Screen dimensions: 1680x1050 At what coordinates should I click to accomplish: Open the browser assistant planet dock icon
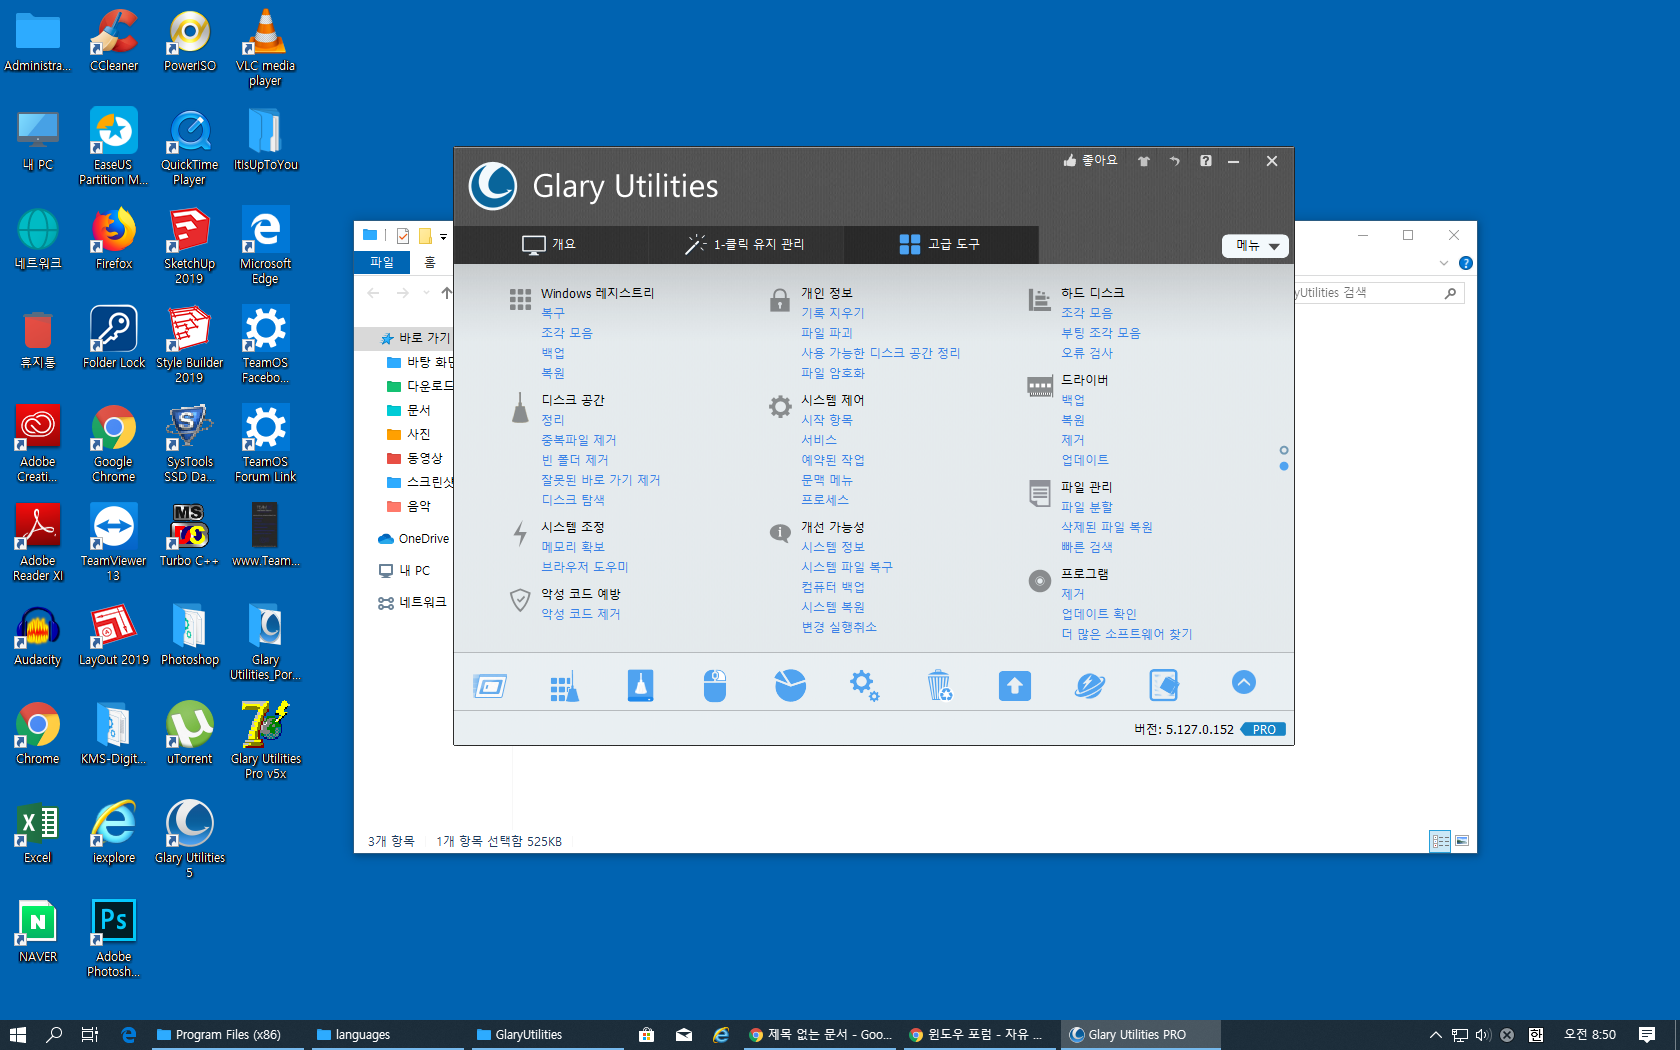coord(1089,686)
